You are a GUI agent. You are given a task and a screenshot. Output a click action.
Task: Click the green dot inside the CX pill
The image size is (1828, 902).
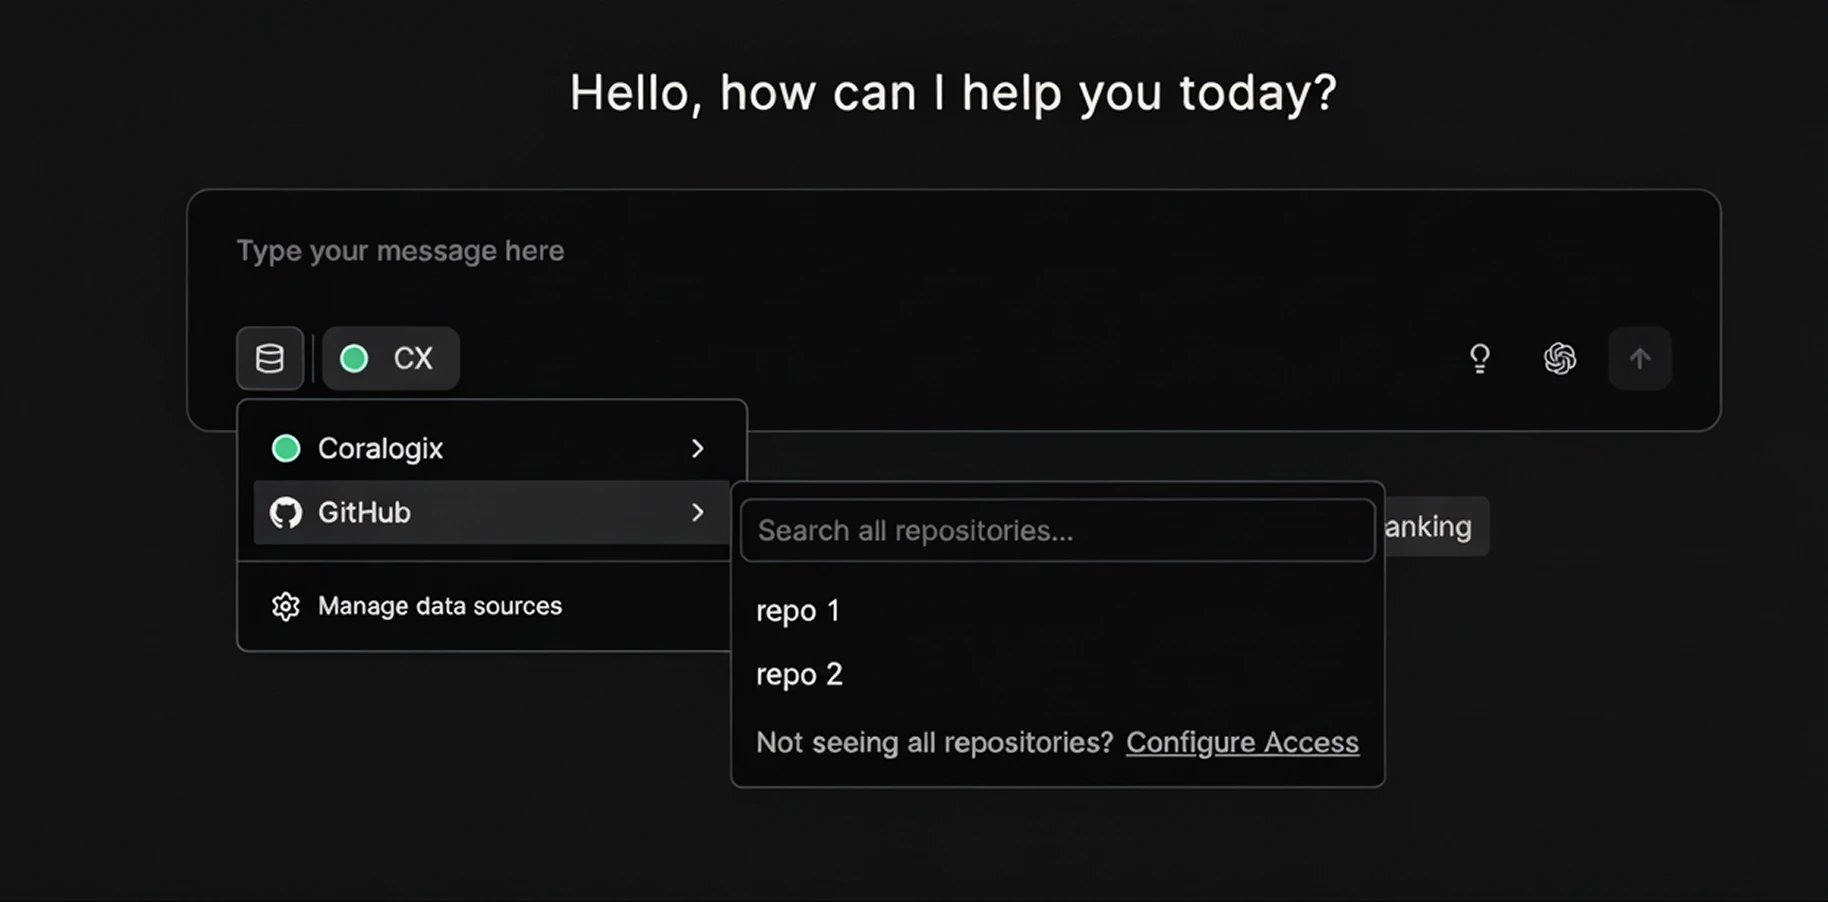click(x=354, y=358)
